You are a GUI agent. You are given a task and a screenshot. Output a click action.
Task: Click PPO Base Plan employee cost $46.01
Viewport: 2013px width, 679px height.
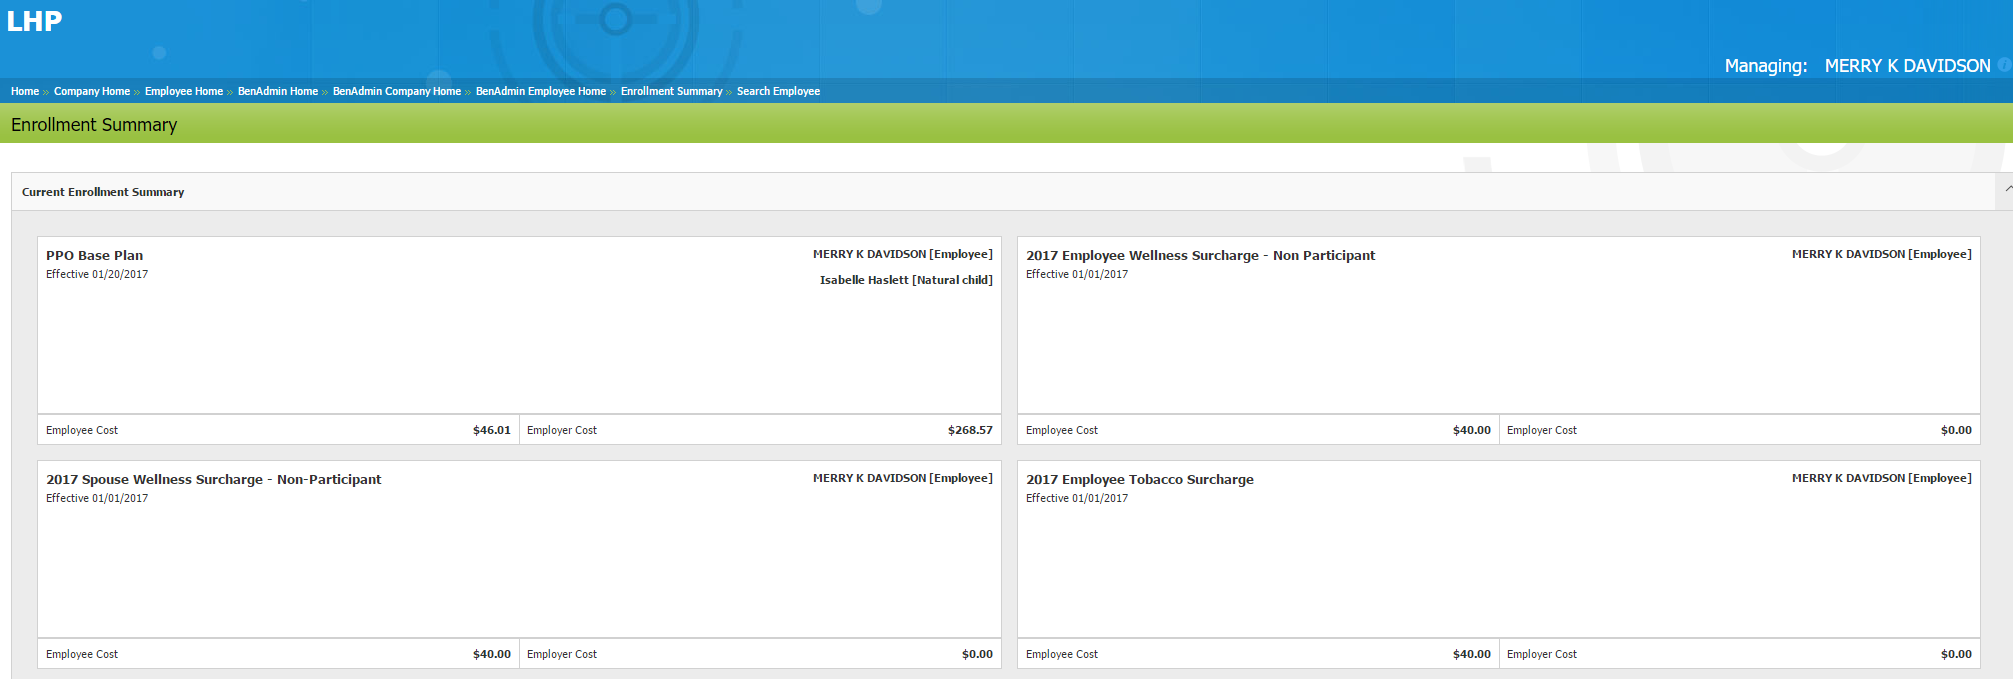[491, 430]
